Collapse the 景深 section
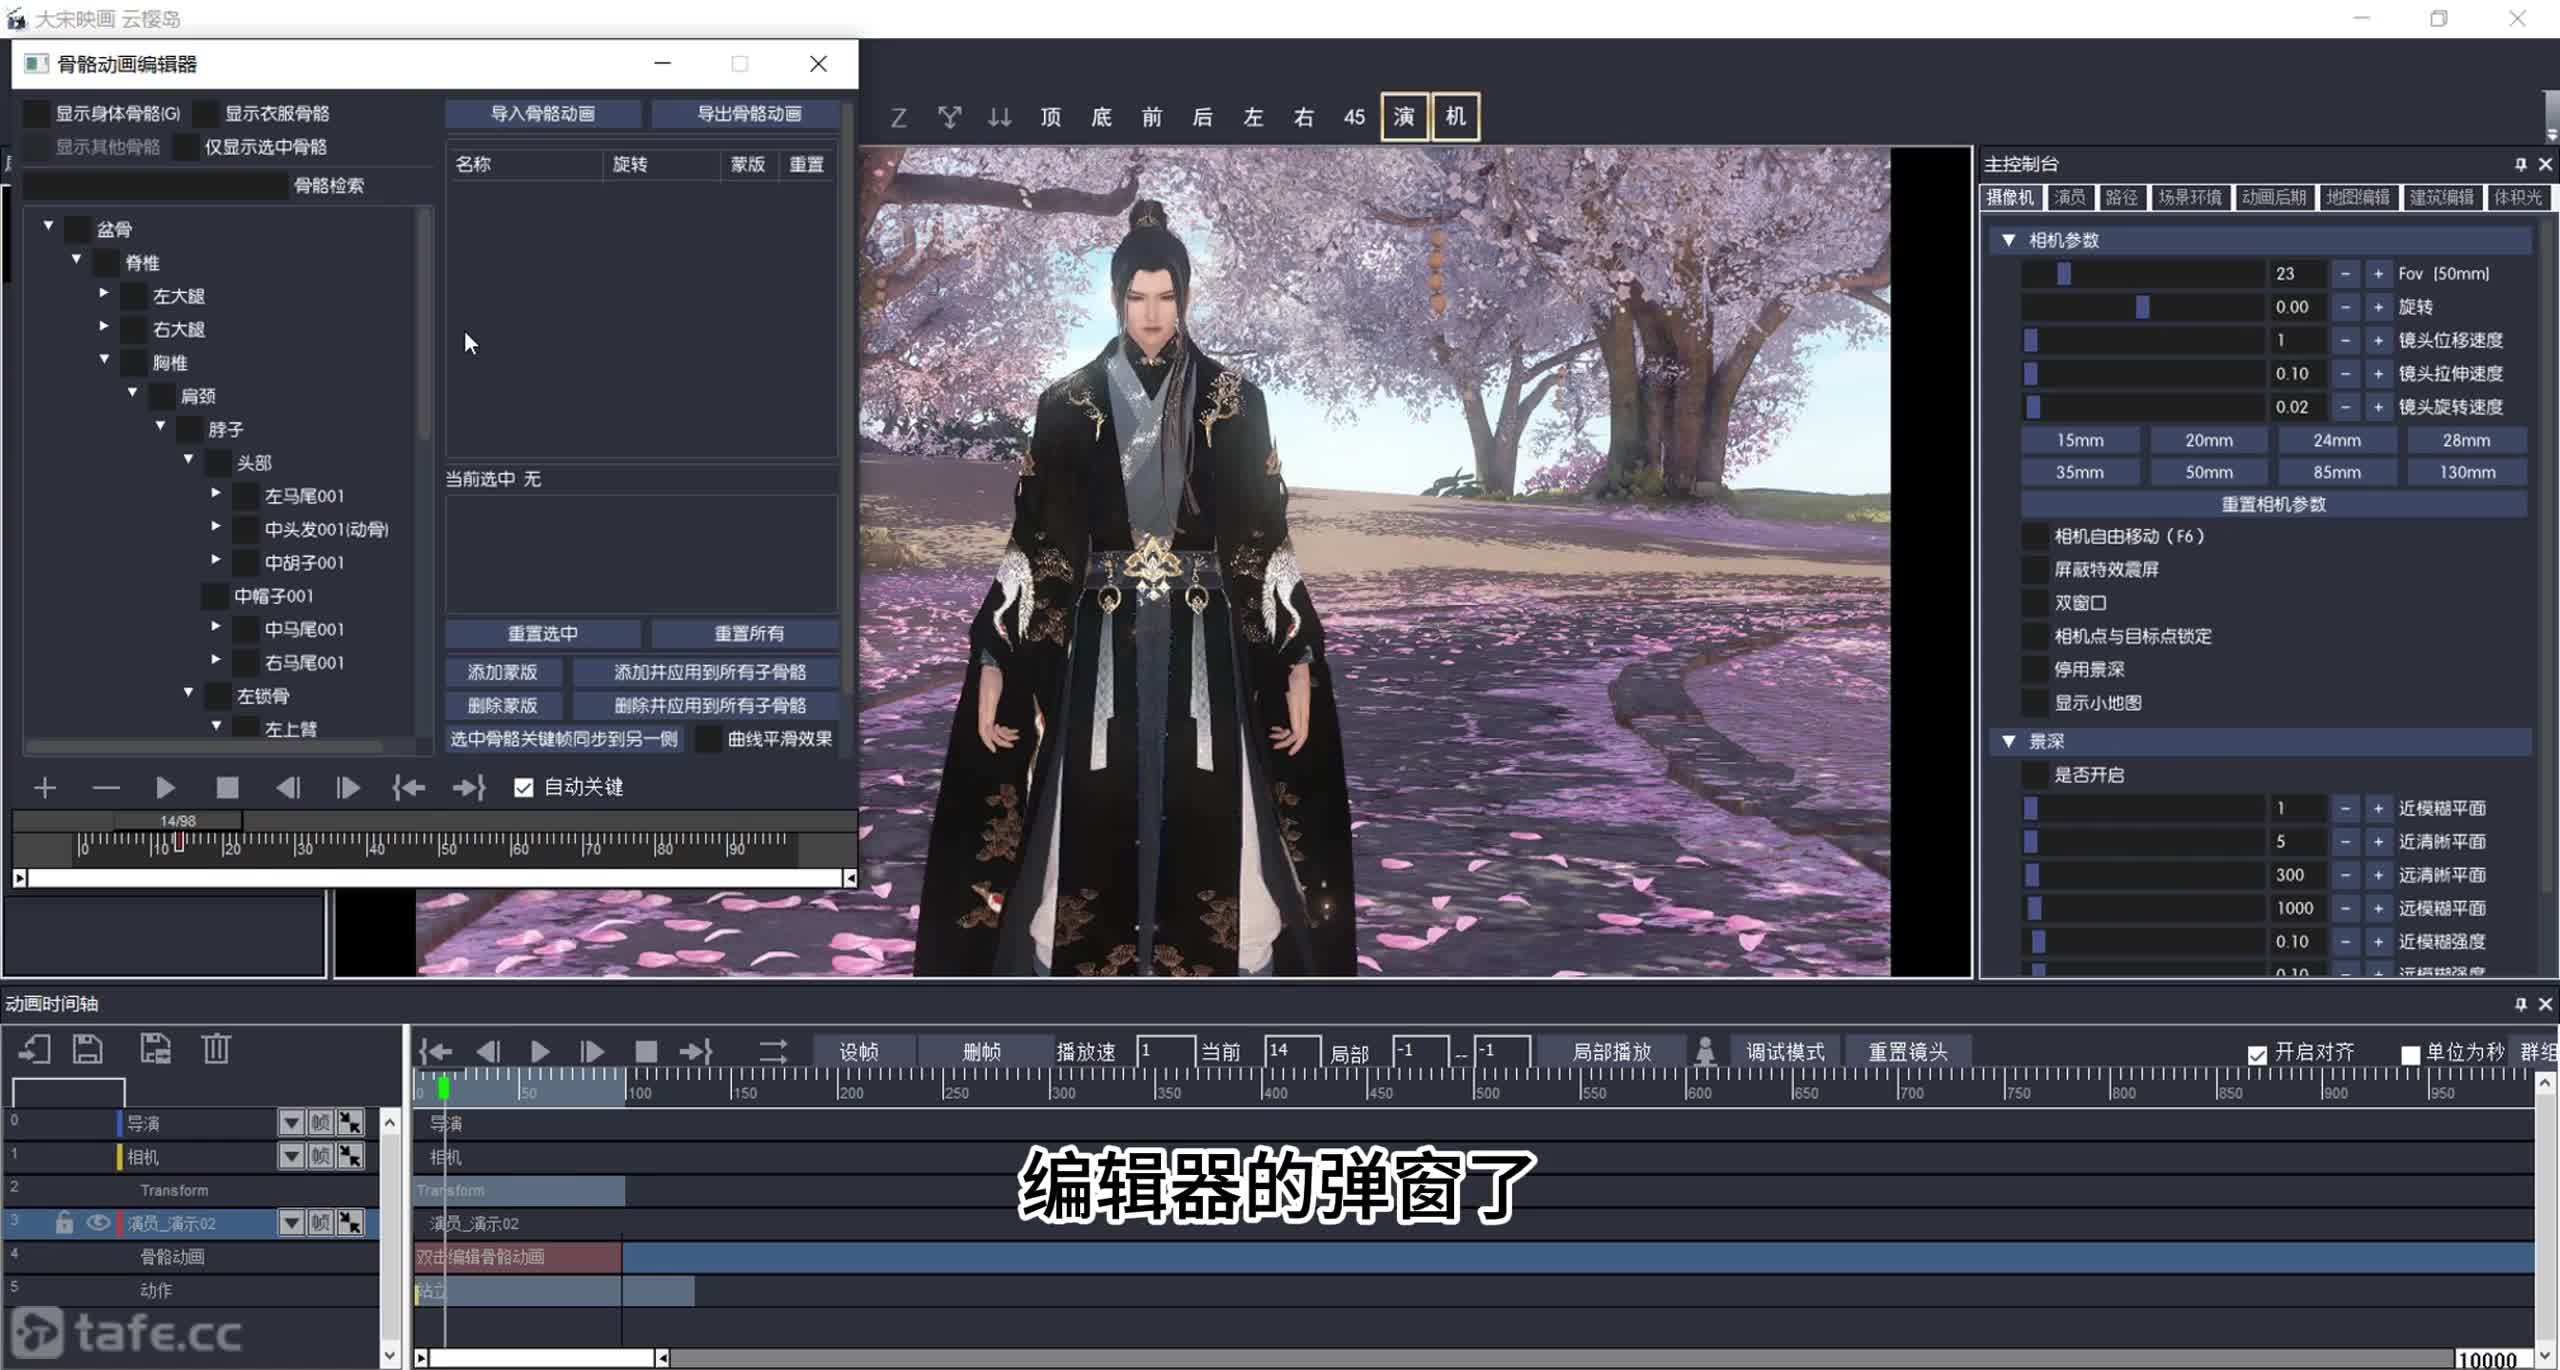 coord(2008,741)
